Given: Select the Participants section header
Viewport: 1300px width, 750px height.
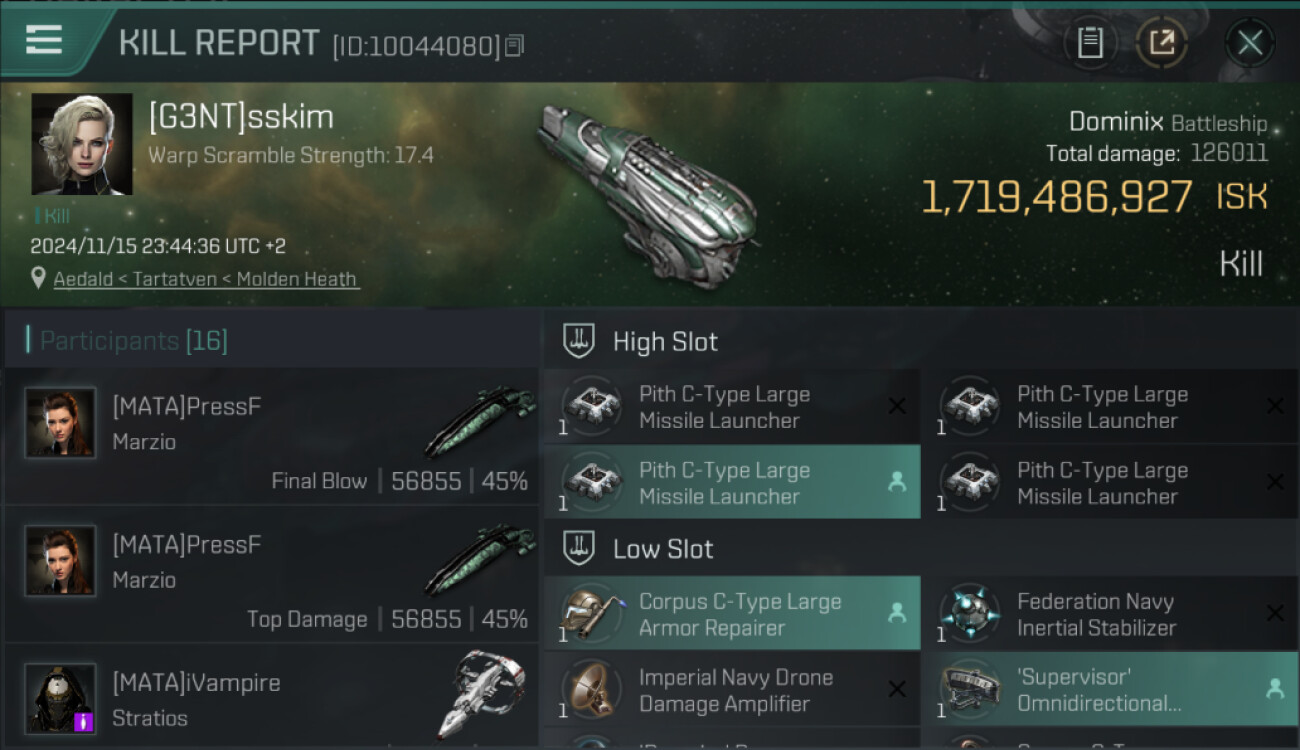Looking at the screenshot, I should click(x=134, y=341).
